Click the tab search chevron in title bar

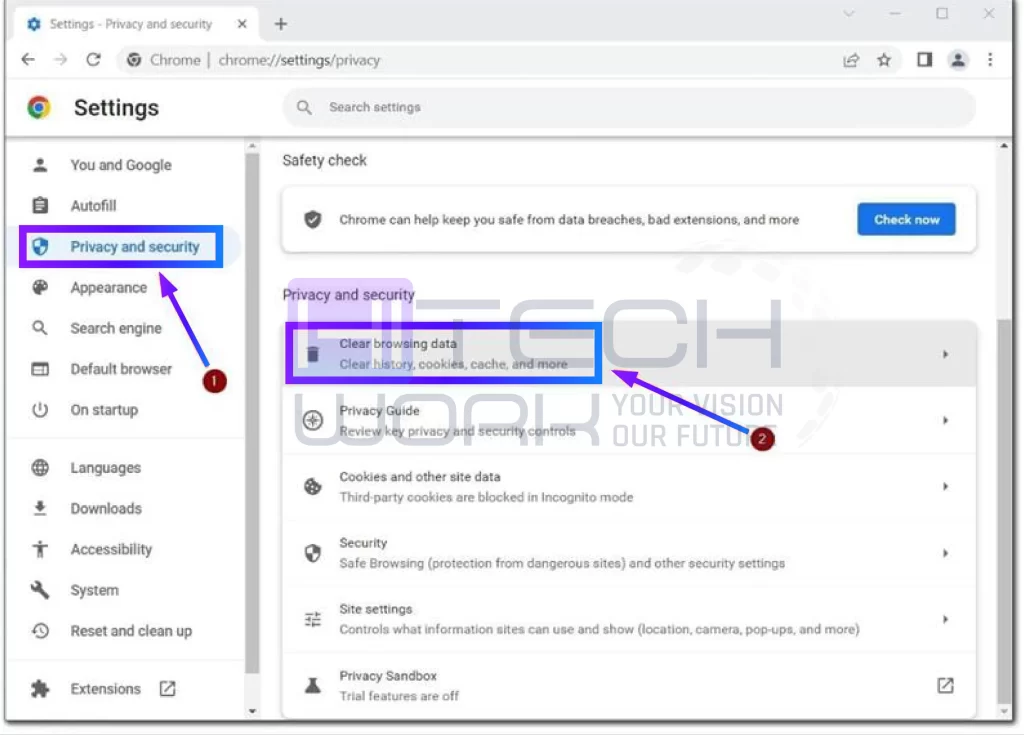click(848, 14)
